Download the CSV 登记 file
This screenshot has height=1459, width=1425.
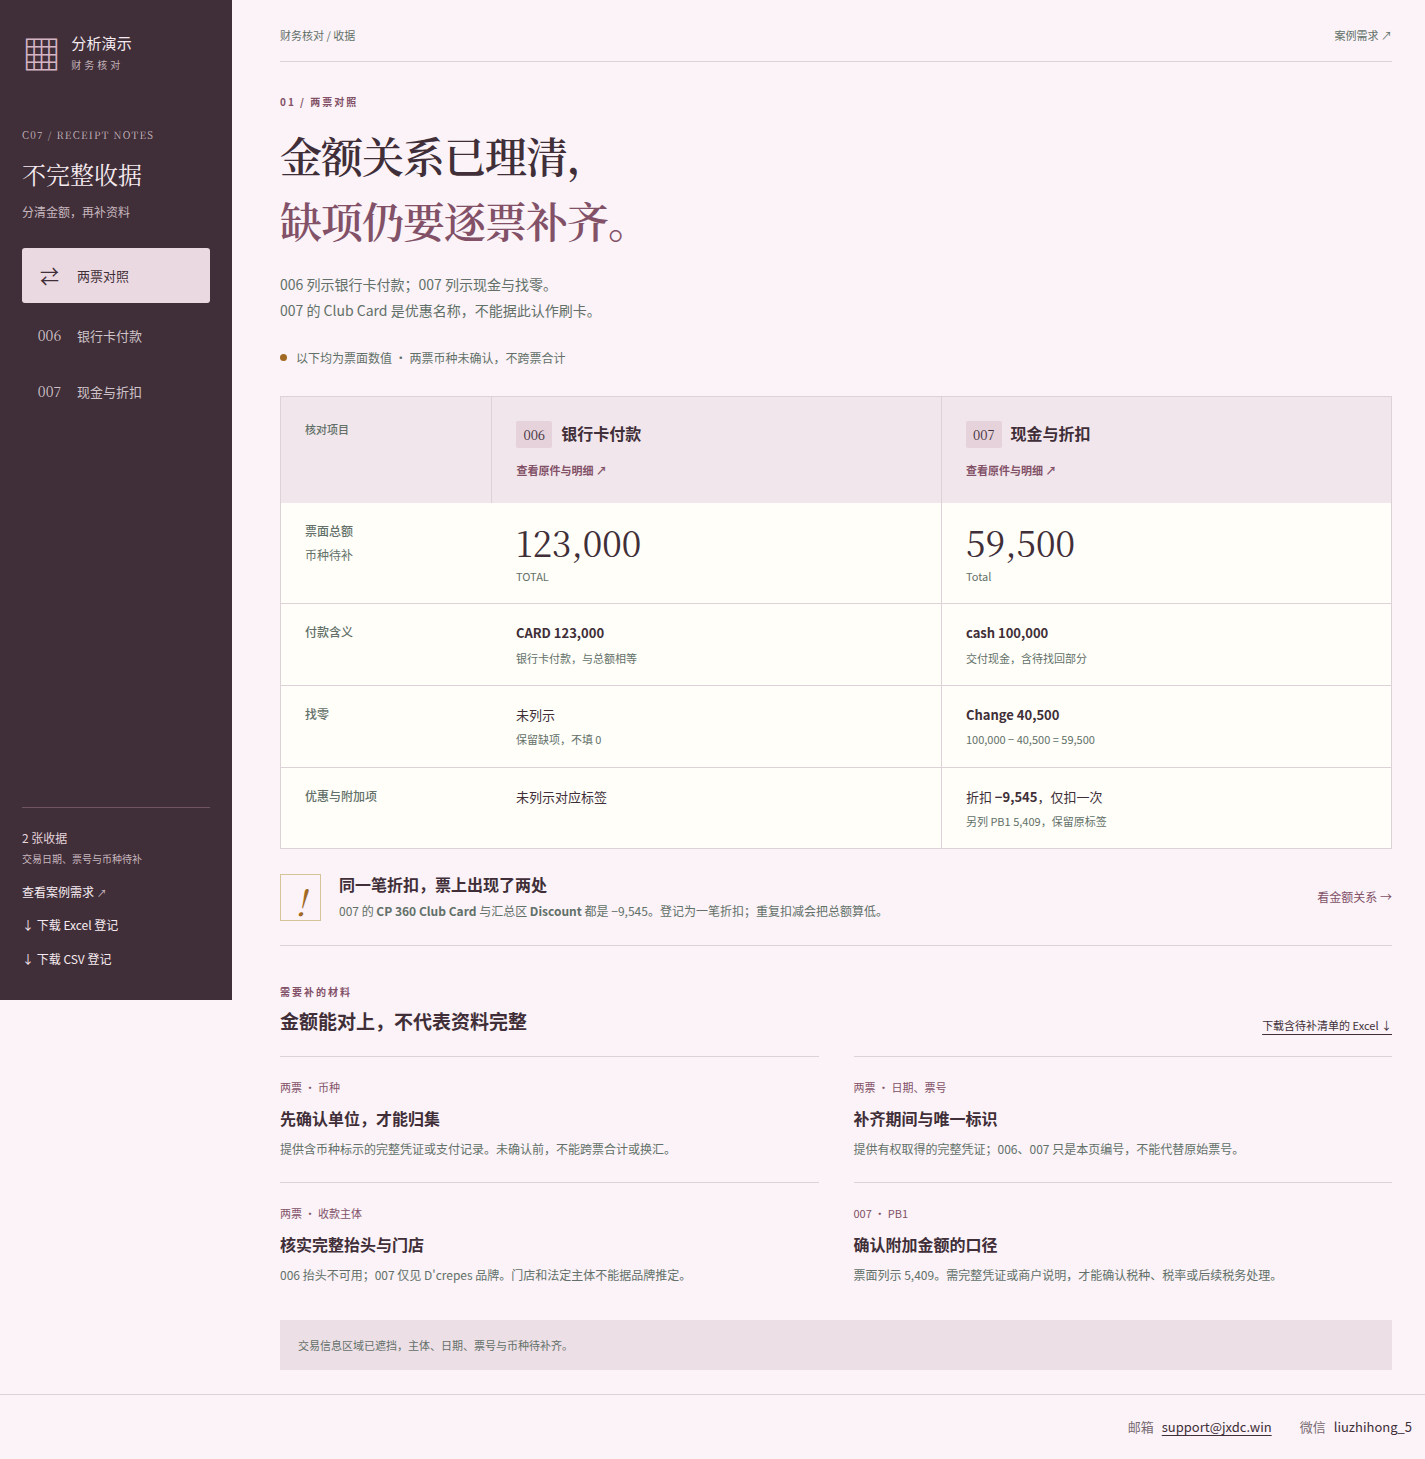pos(67,960)
